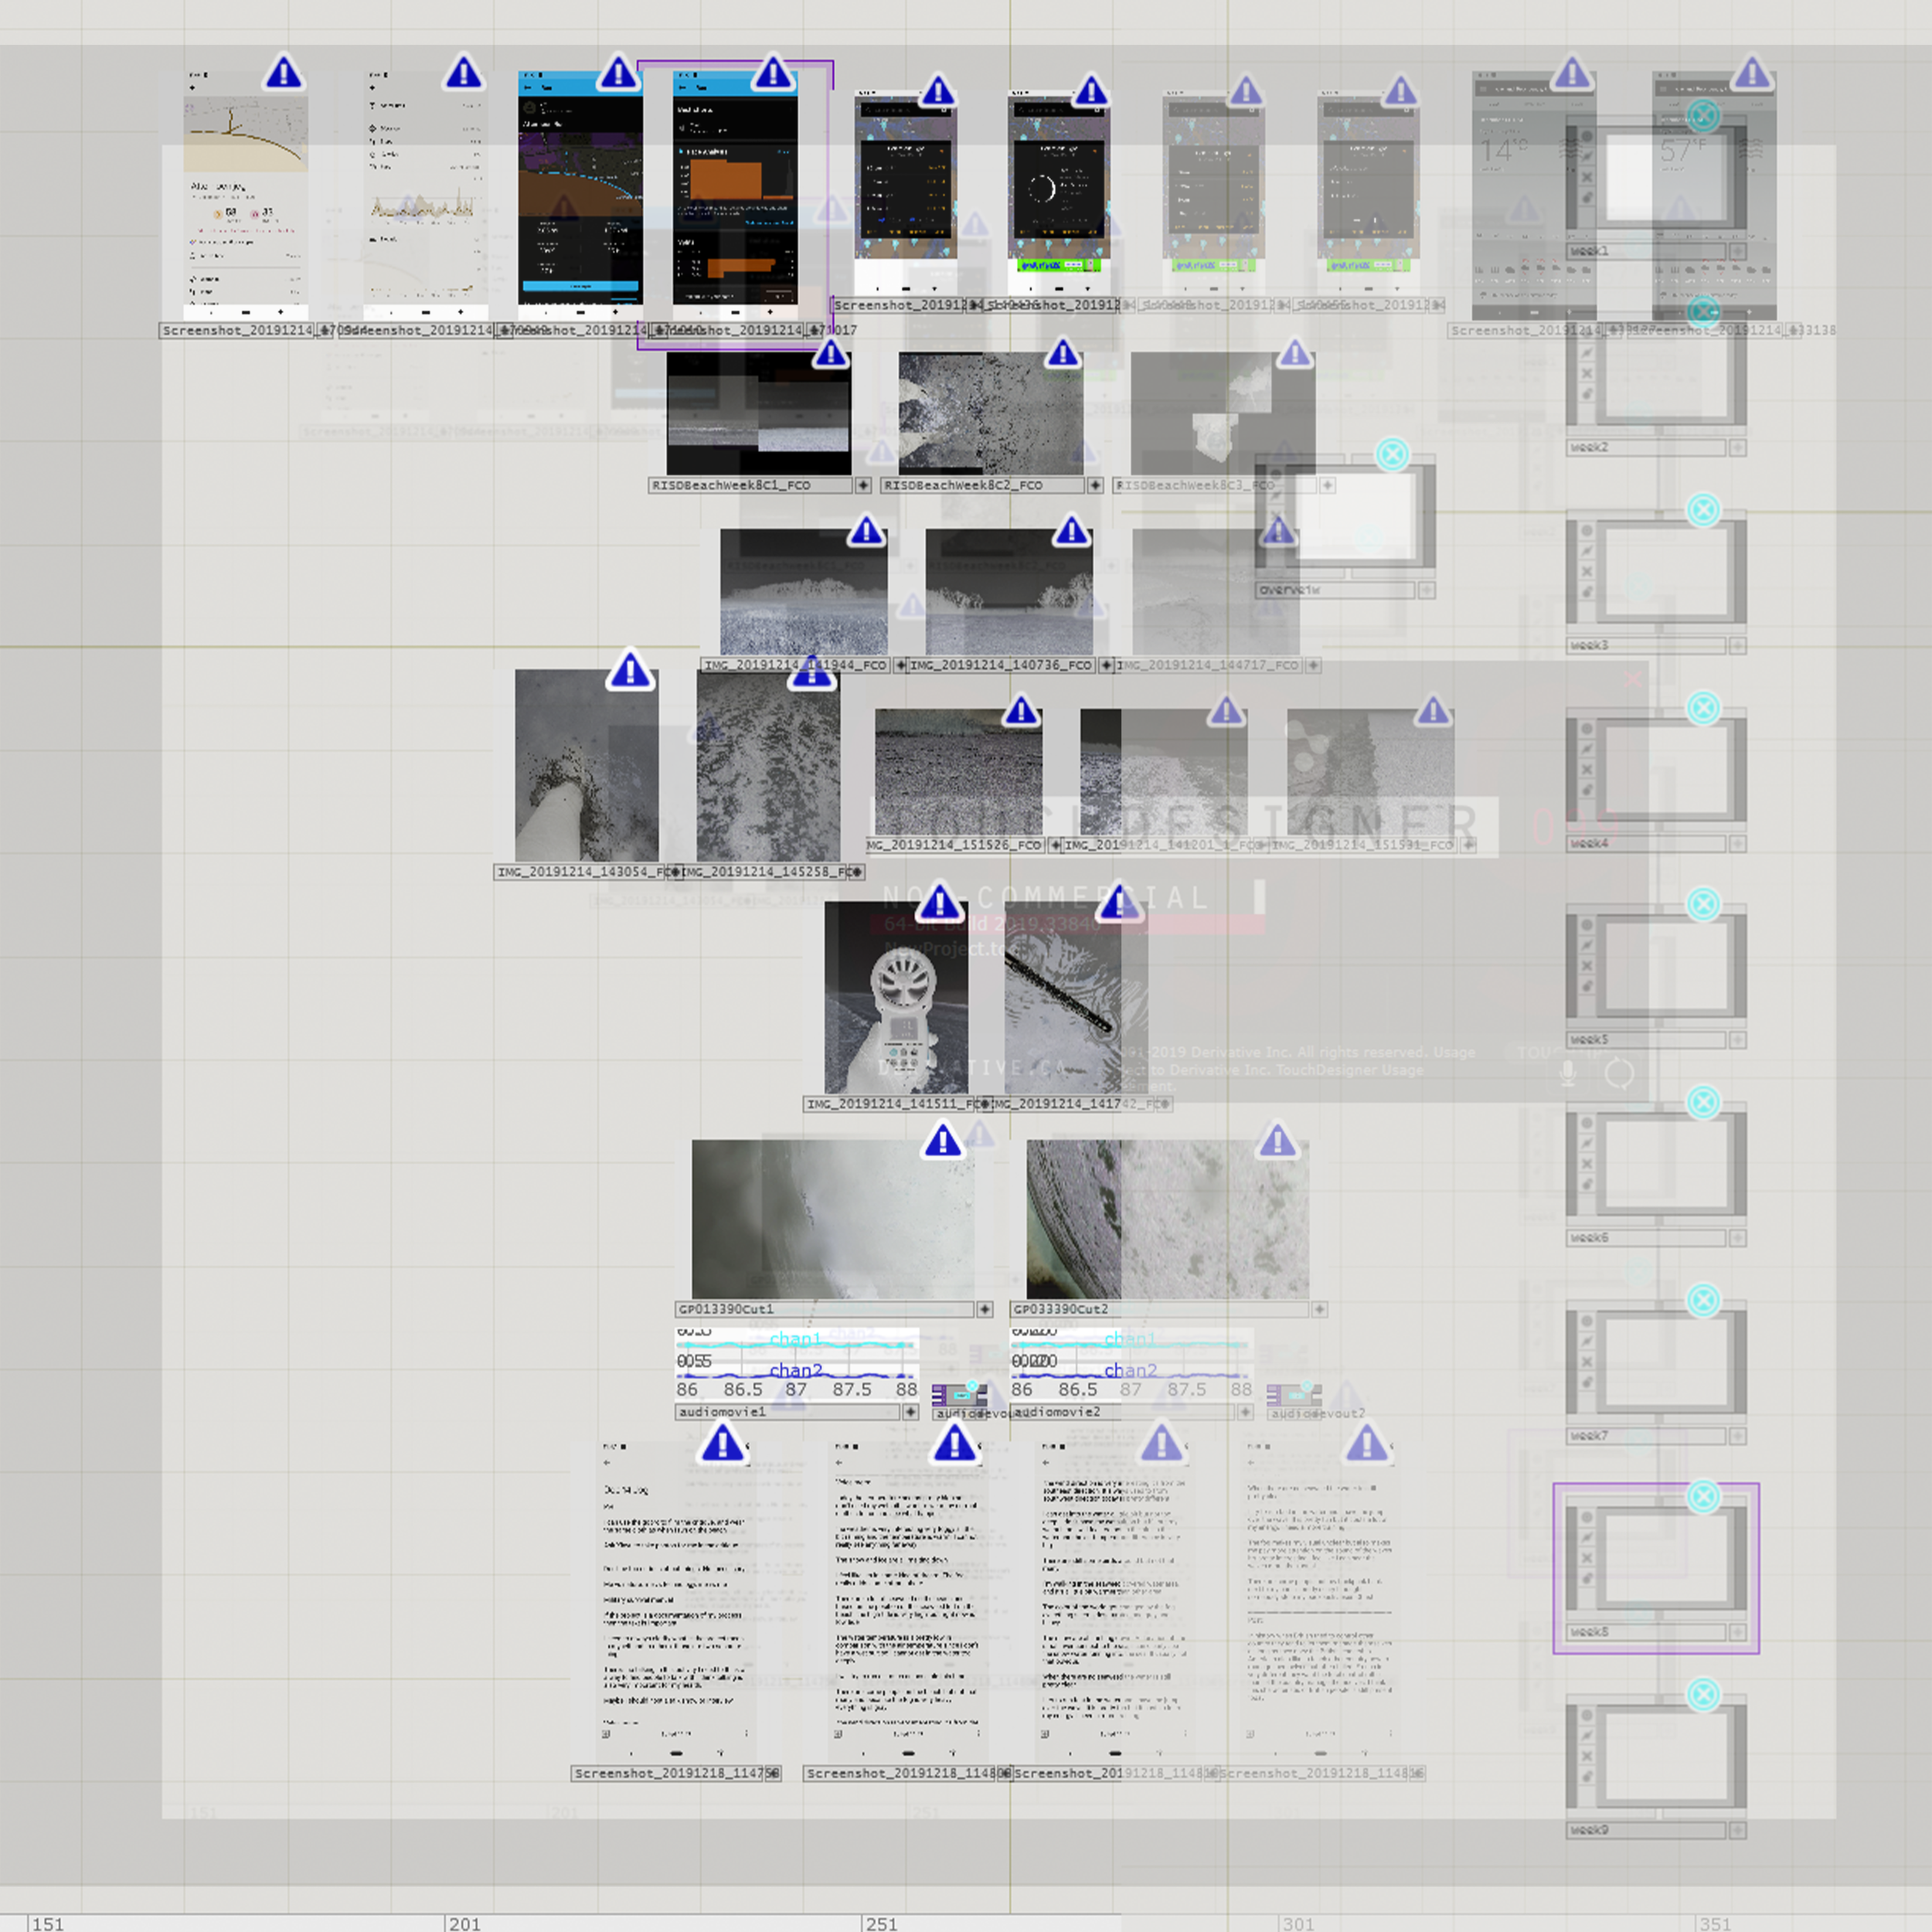Toggle the viewer flag on week3 node
Viewport: 1932px width, 1932px height.
[x=1587, y=551]
